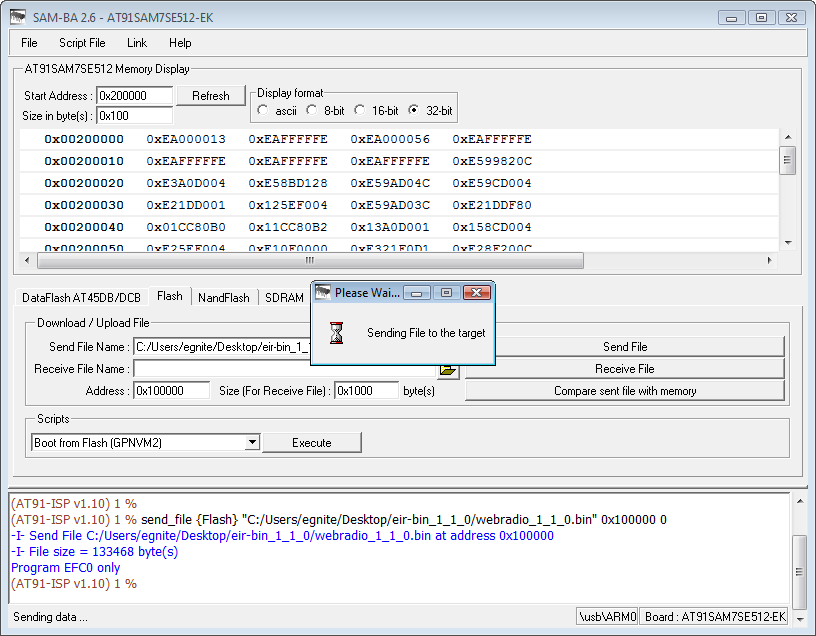Click Sending File to the target message
The height and width of the screenshot is (636, 816).
(x=426, y=333)
